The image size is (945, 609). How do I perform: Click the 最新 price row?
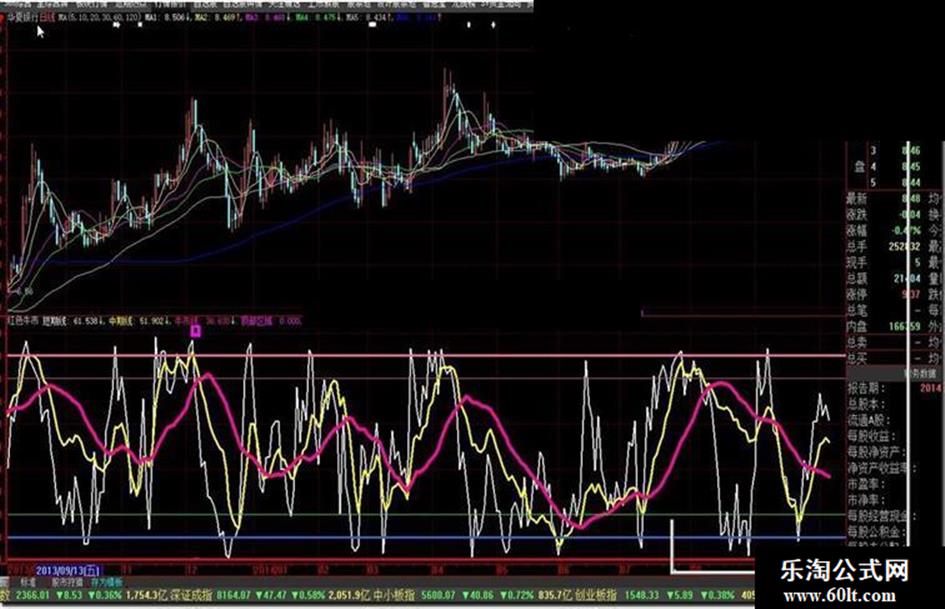884,198
